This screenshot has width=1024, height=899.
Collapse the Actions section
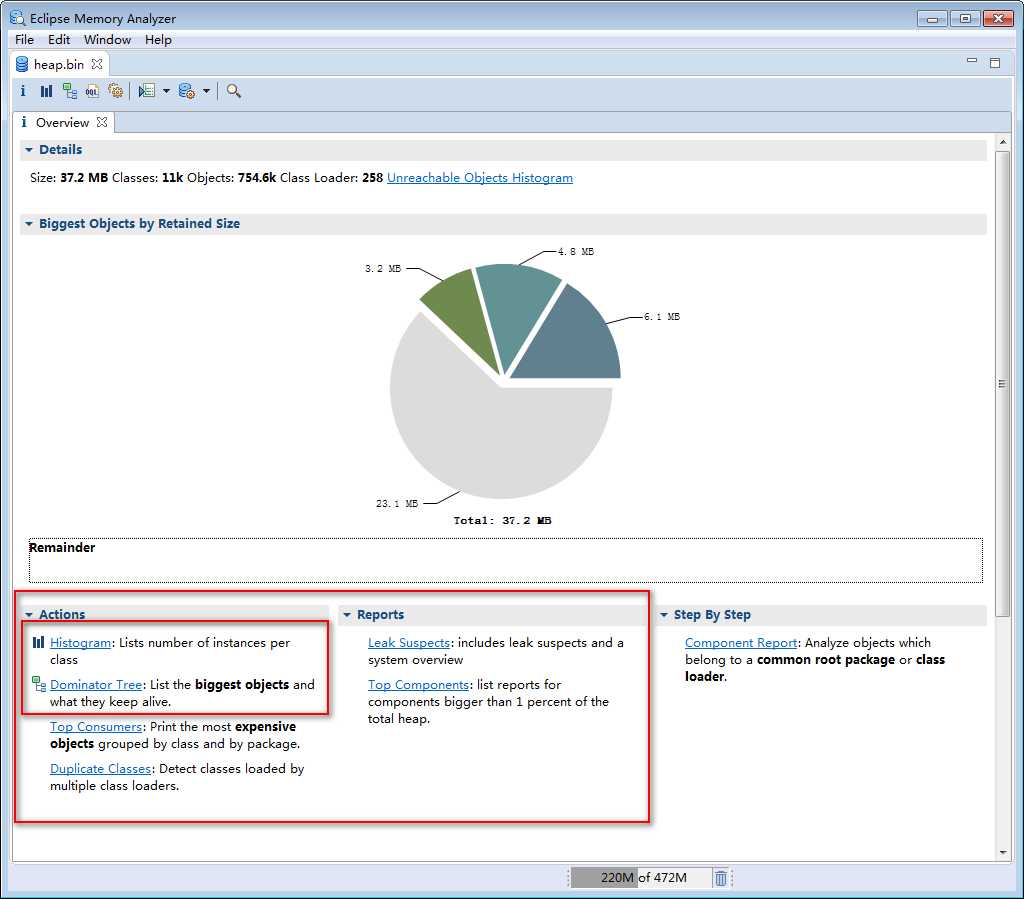(x=29, y=614)
